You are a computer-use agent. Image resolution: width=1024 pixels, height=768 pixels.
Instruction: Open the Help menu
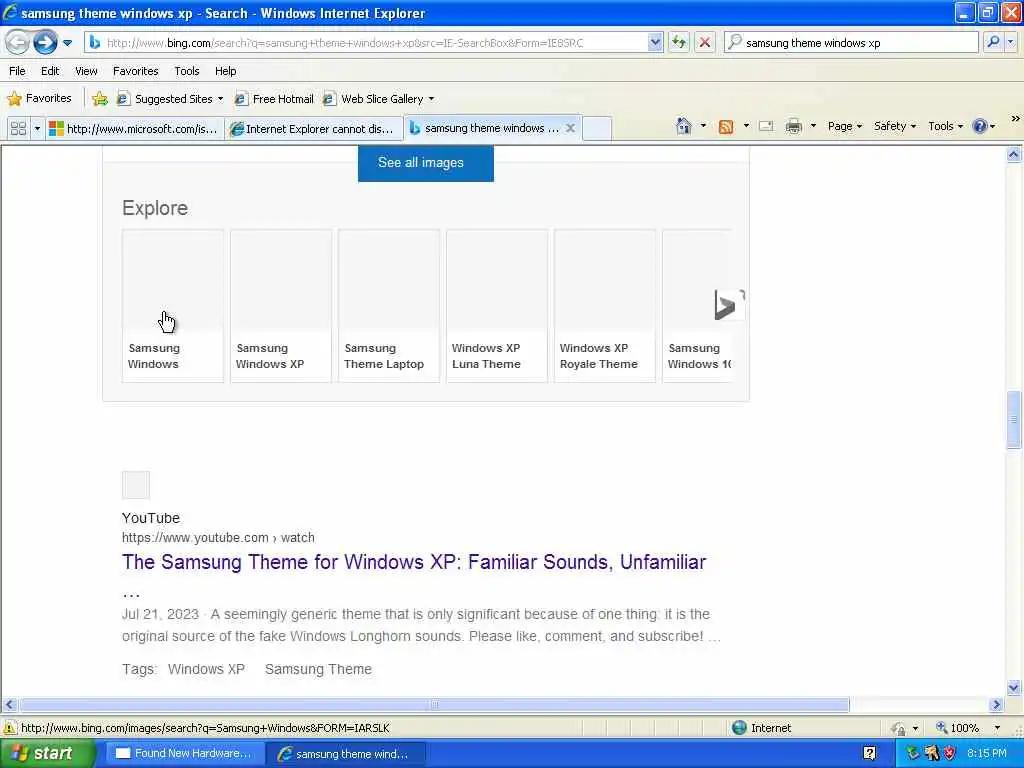click(x=225, y=71)
